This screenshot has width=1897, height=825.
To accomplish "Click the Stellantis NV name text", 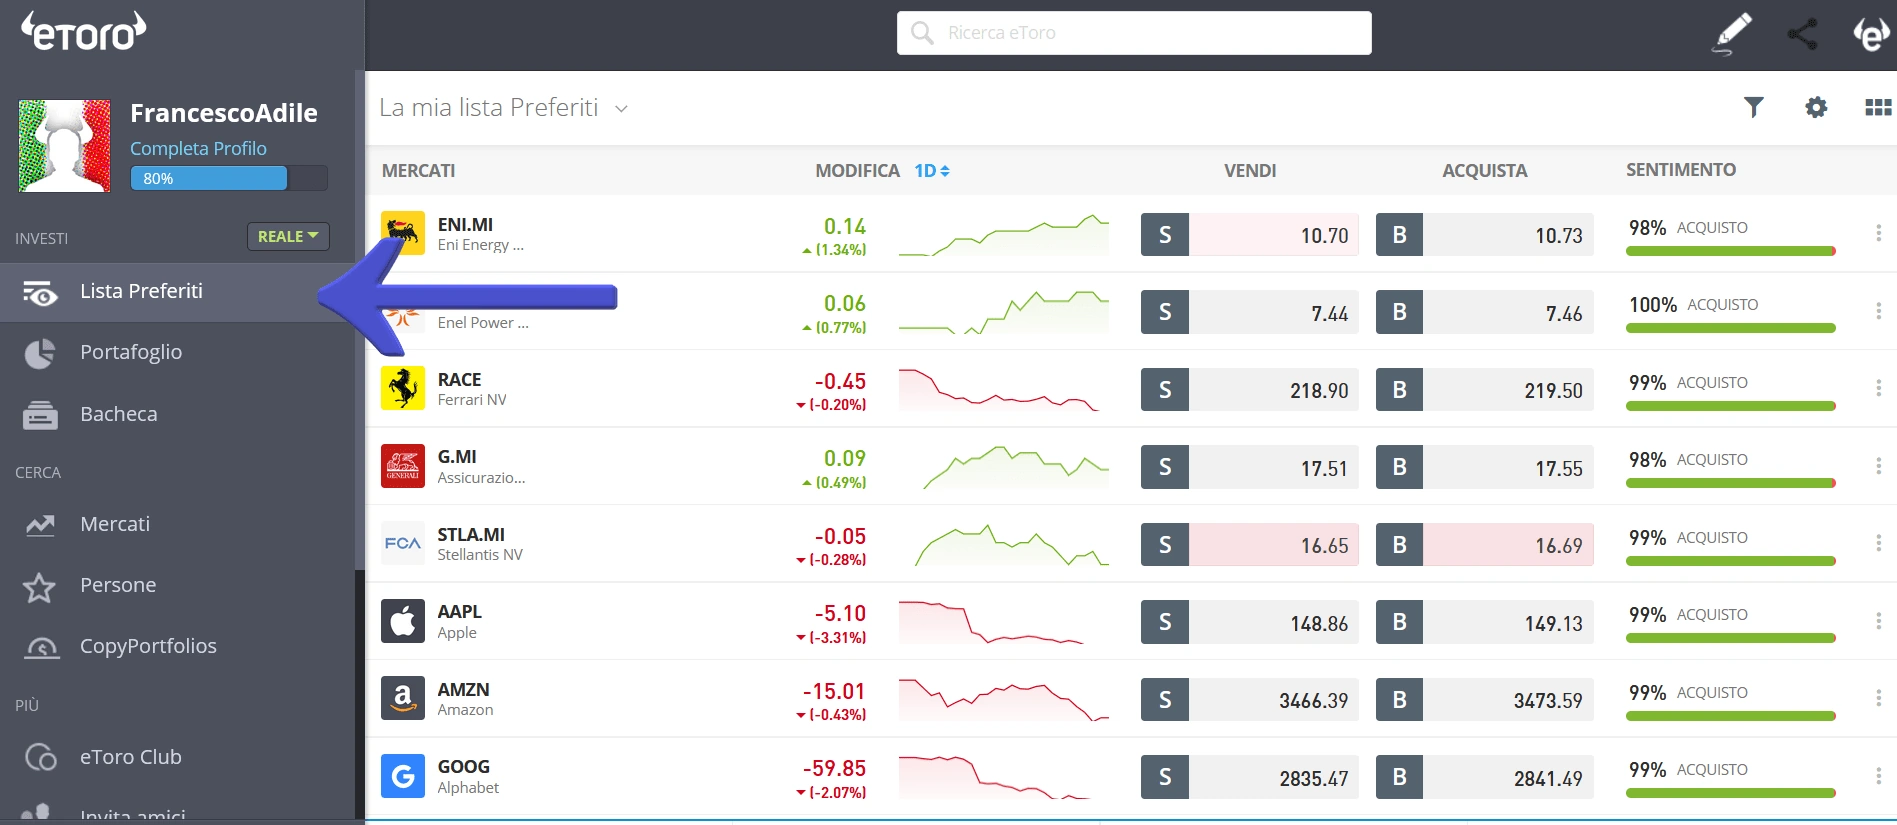I will click(480, 555).
